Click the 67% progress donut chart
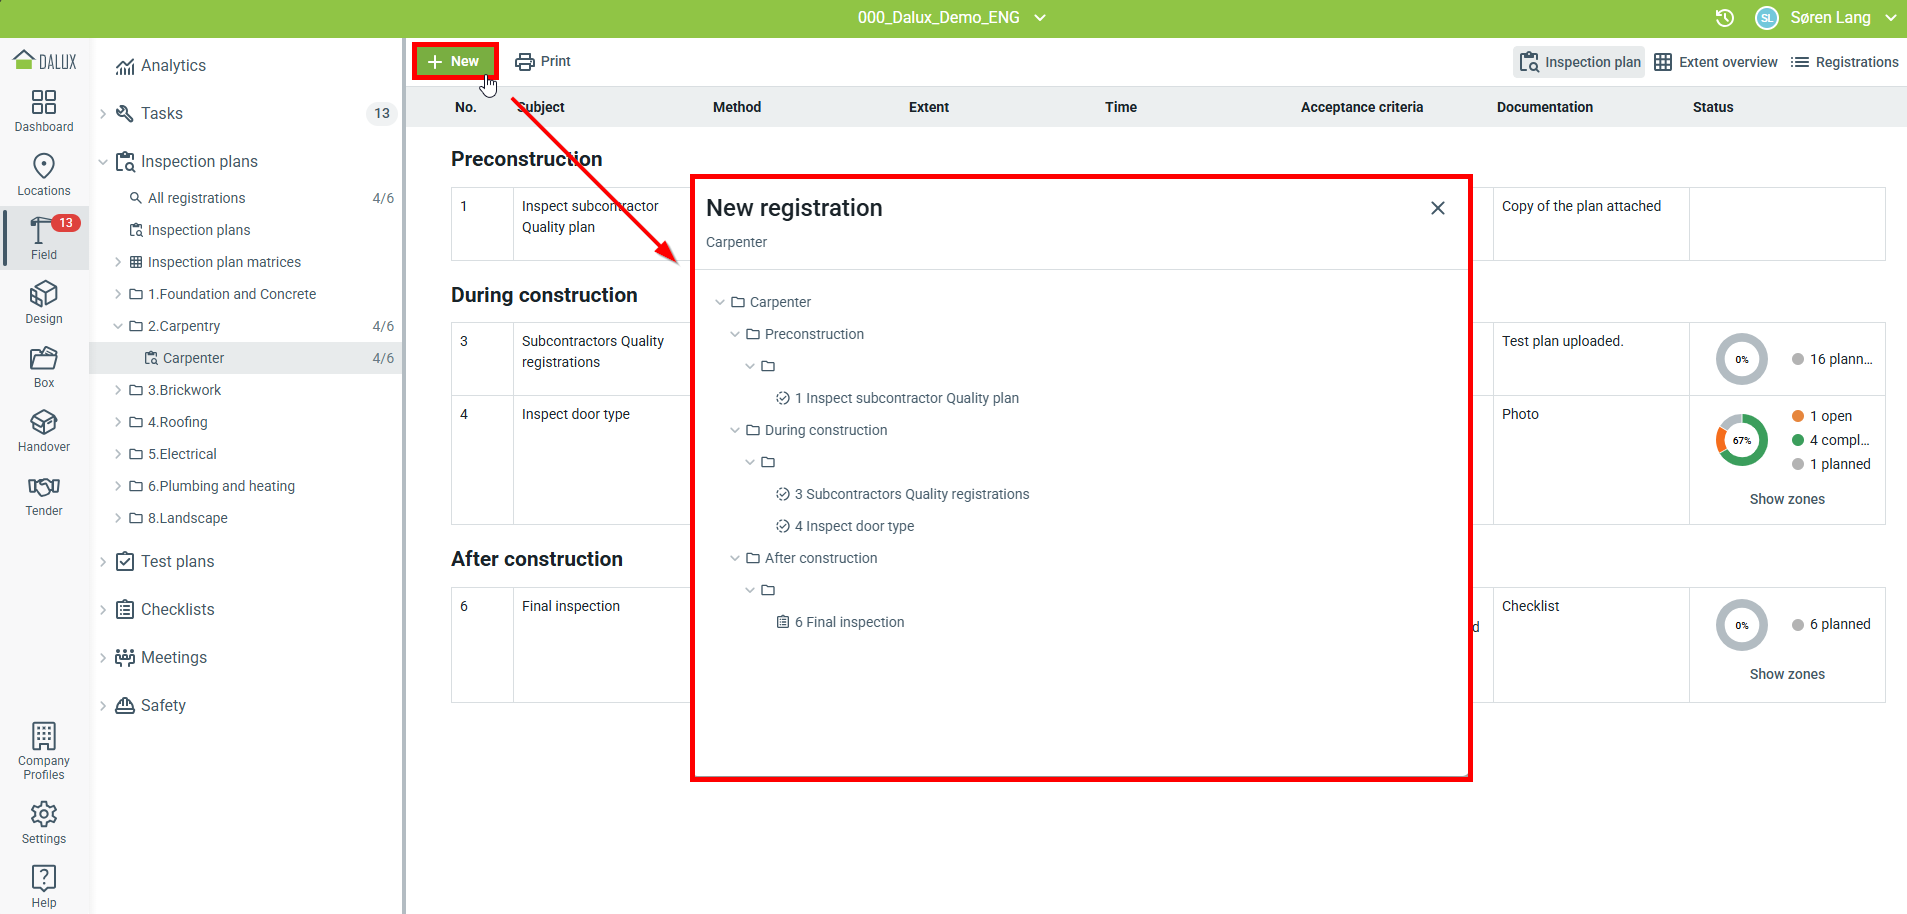Screen dimensions: 1907x914 [1741, 440]
